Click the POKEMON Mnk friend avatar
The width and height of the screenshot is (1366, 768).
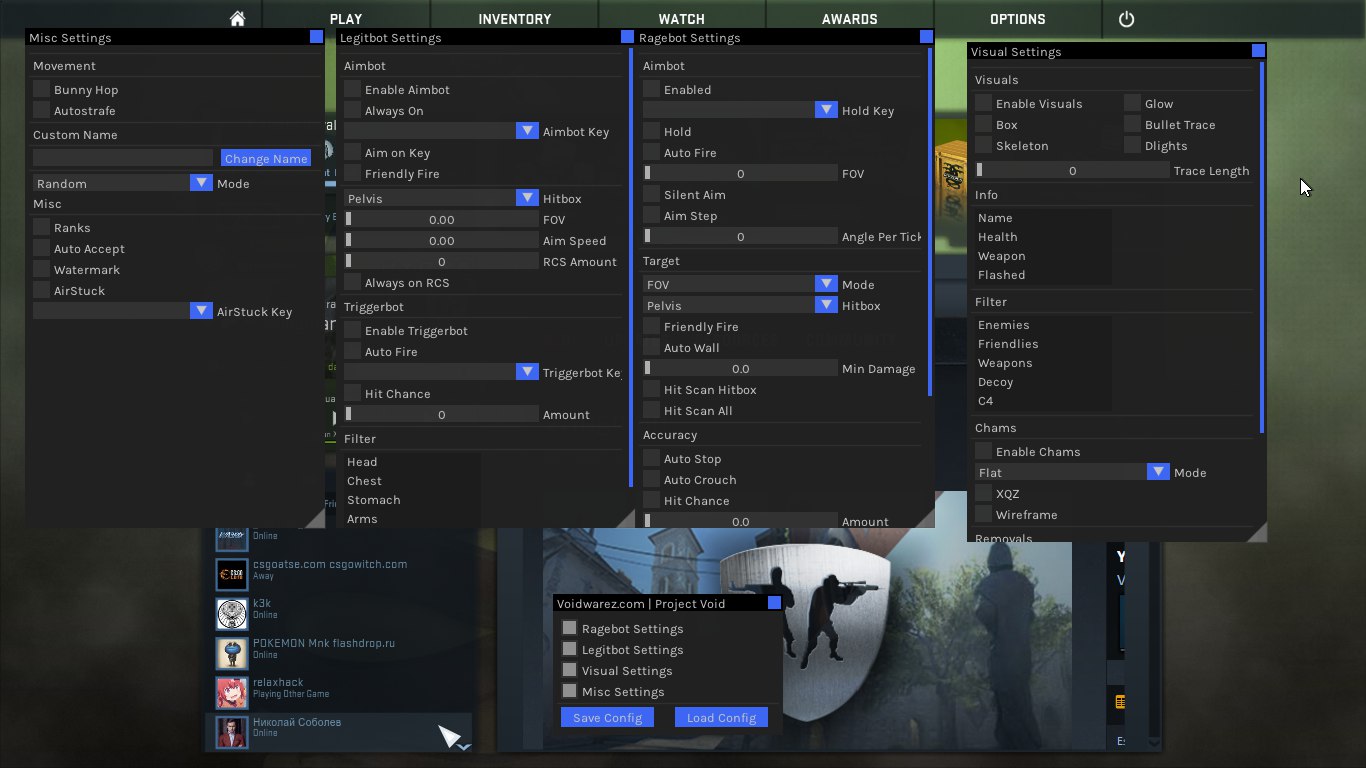tap(232, 653)
